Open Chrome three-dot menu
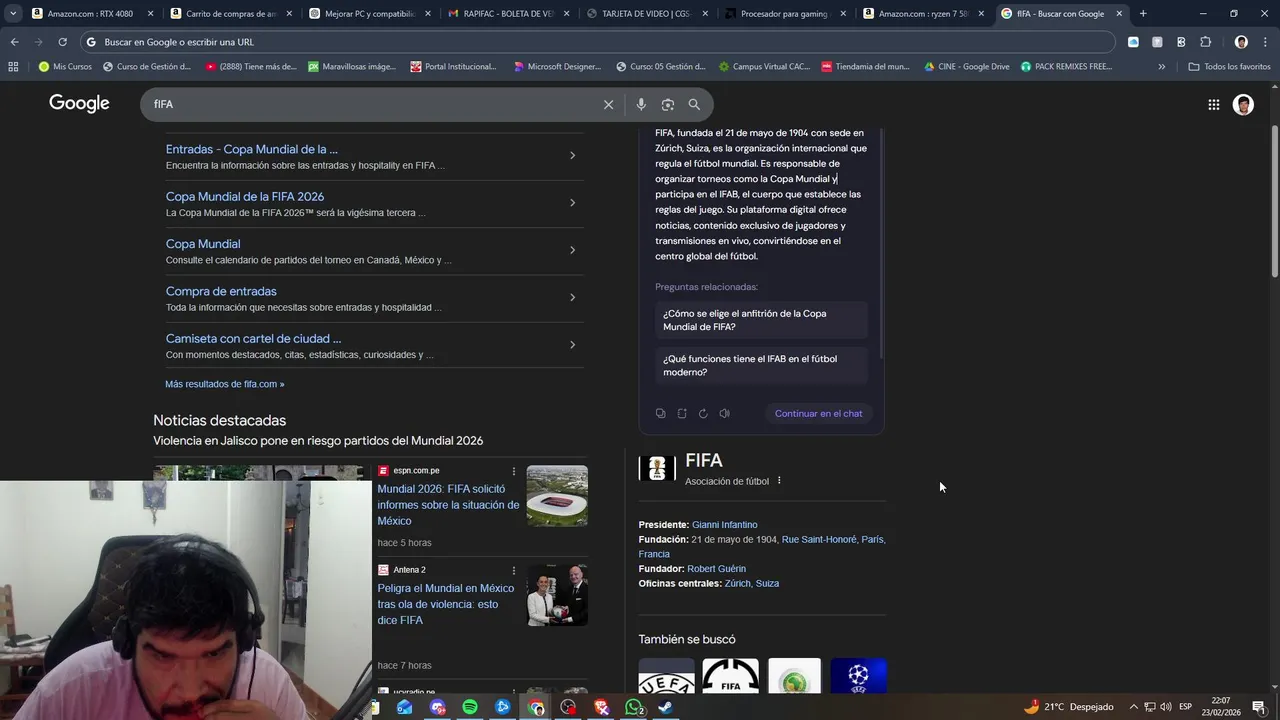1280x720 pixels. [x=1265, y=42]
